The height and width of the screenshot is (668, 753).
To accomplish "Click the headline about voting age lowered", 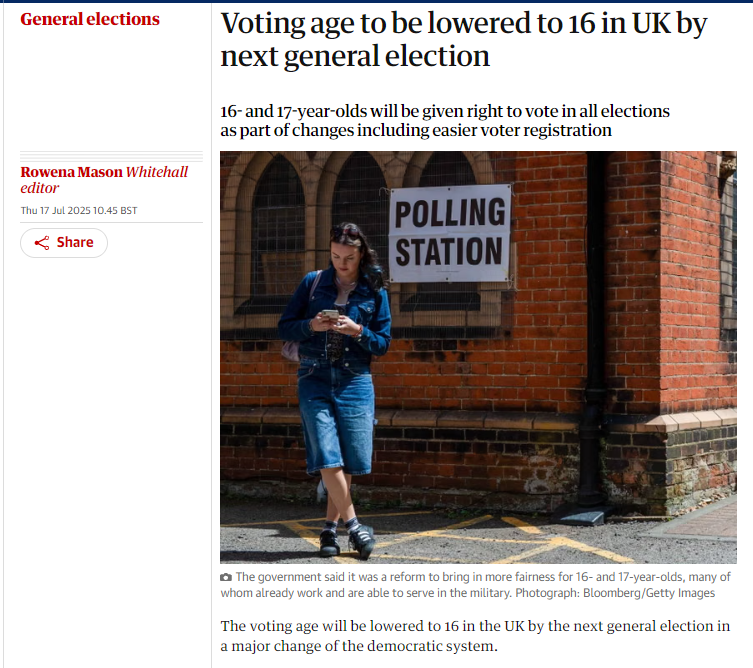I will (x=463, y=39).
